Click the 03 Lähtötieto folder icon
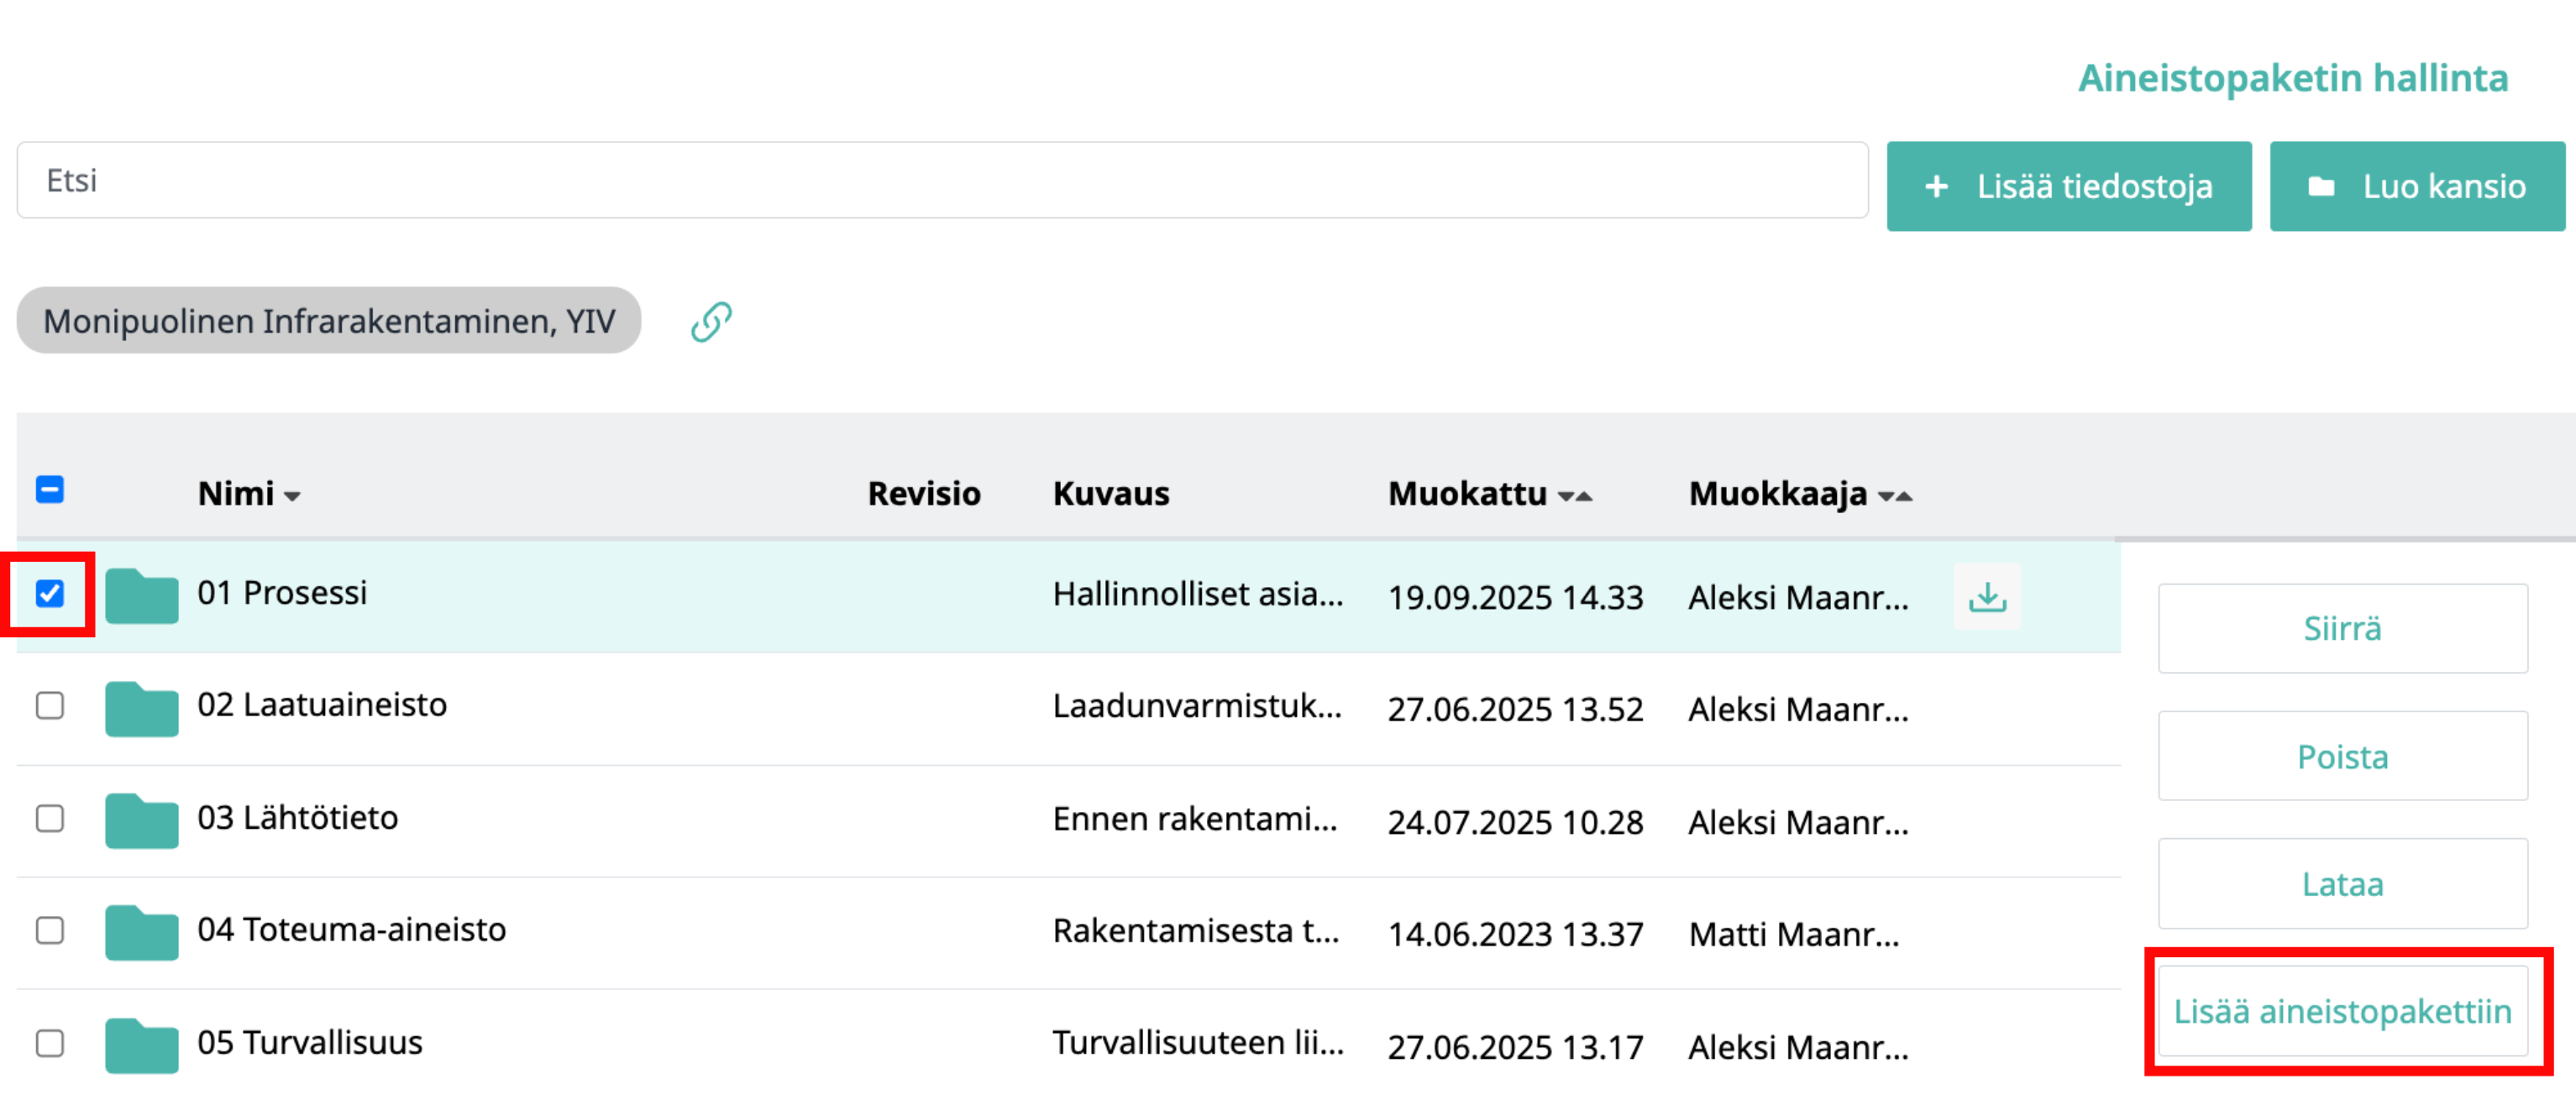 coord(141,820)
